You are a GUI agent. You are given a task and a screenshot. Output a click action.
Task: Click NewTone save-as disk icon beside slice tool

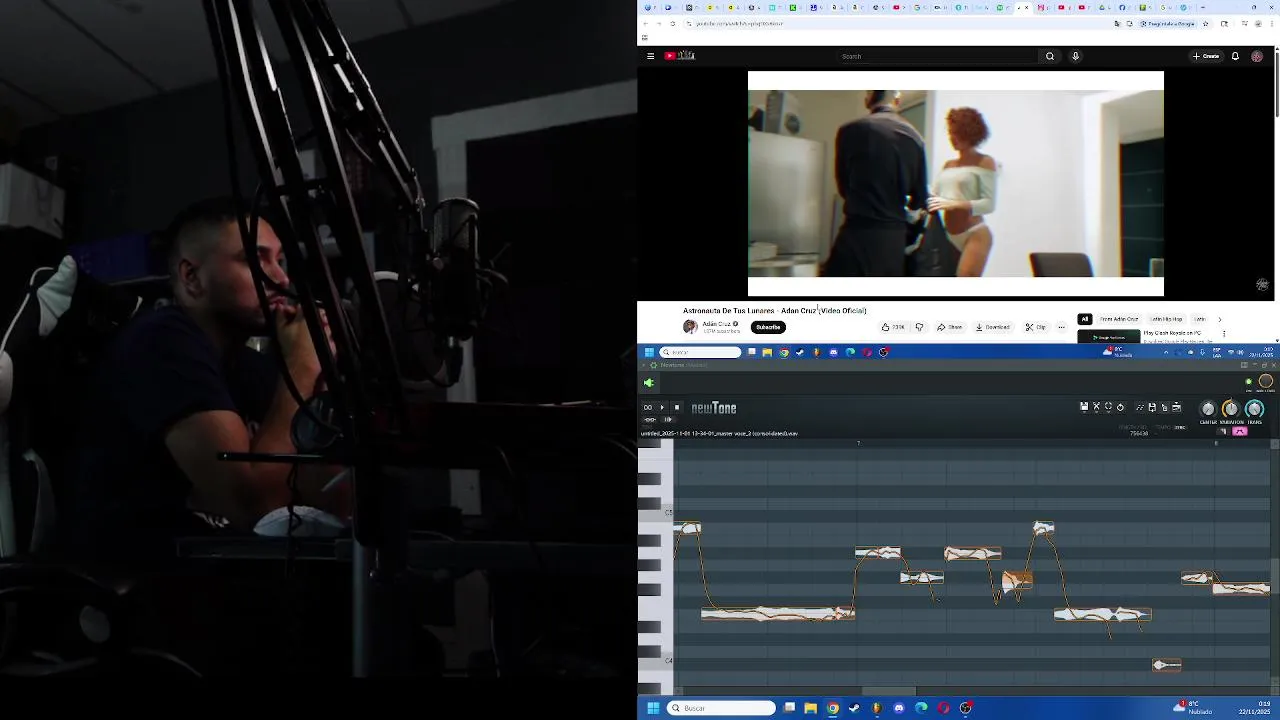pos(1152,407)
